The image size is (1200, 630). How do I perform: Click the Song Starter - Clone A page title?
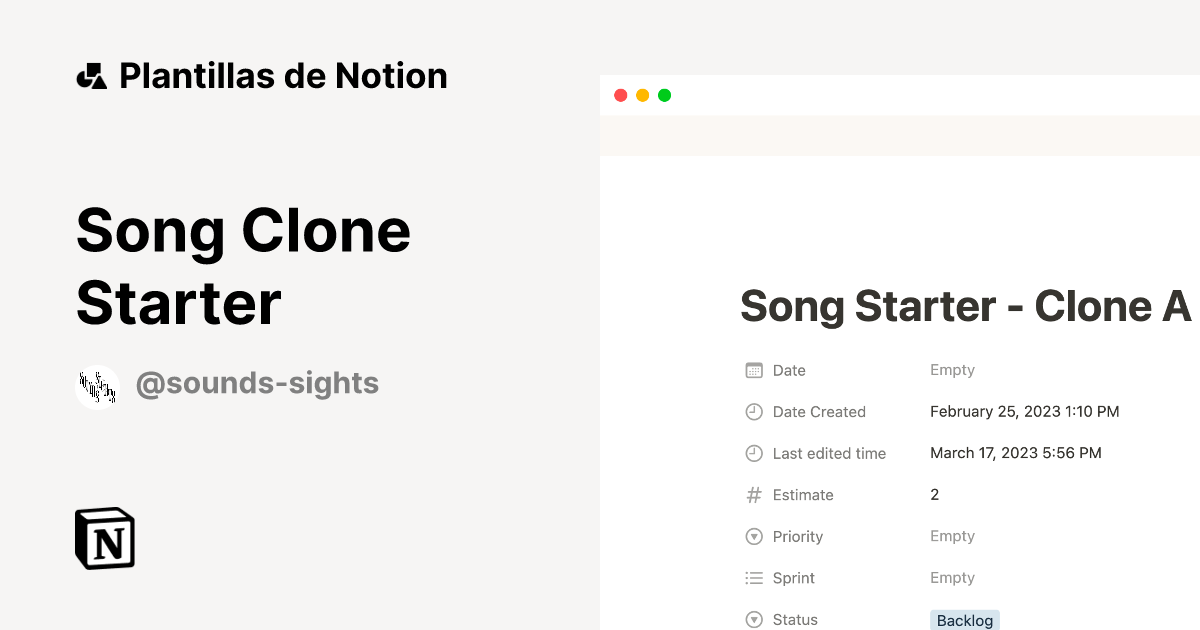[x=965, y=307]
